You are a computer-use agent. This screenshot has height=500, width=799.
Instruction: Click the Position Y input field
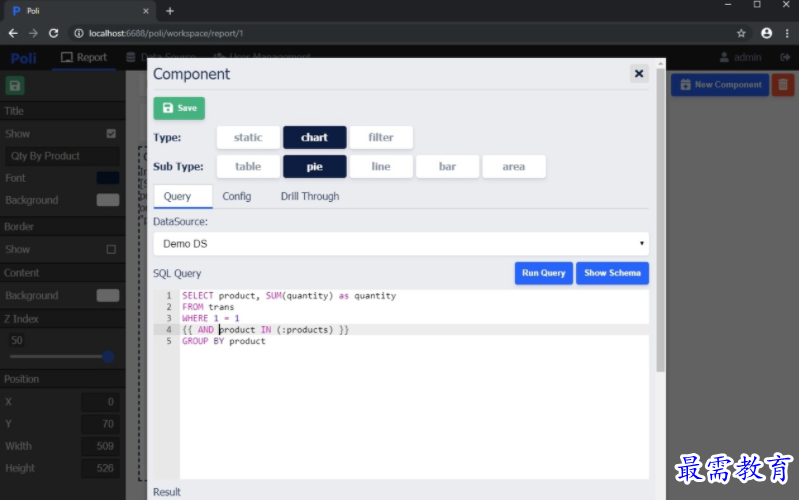[100, 424]
